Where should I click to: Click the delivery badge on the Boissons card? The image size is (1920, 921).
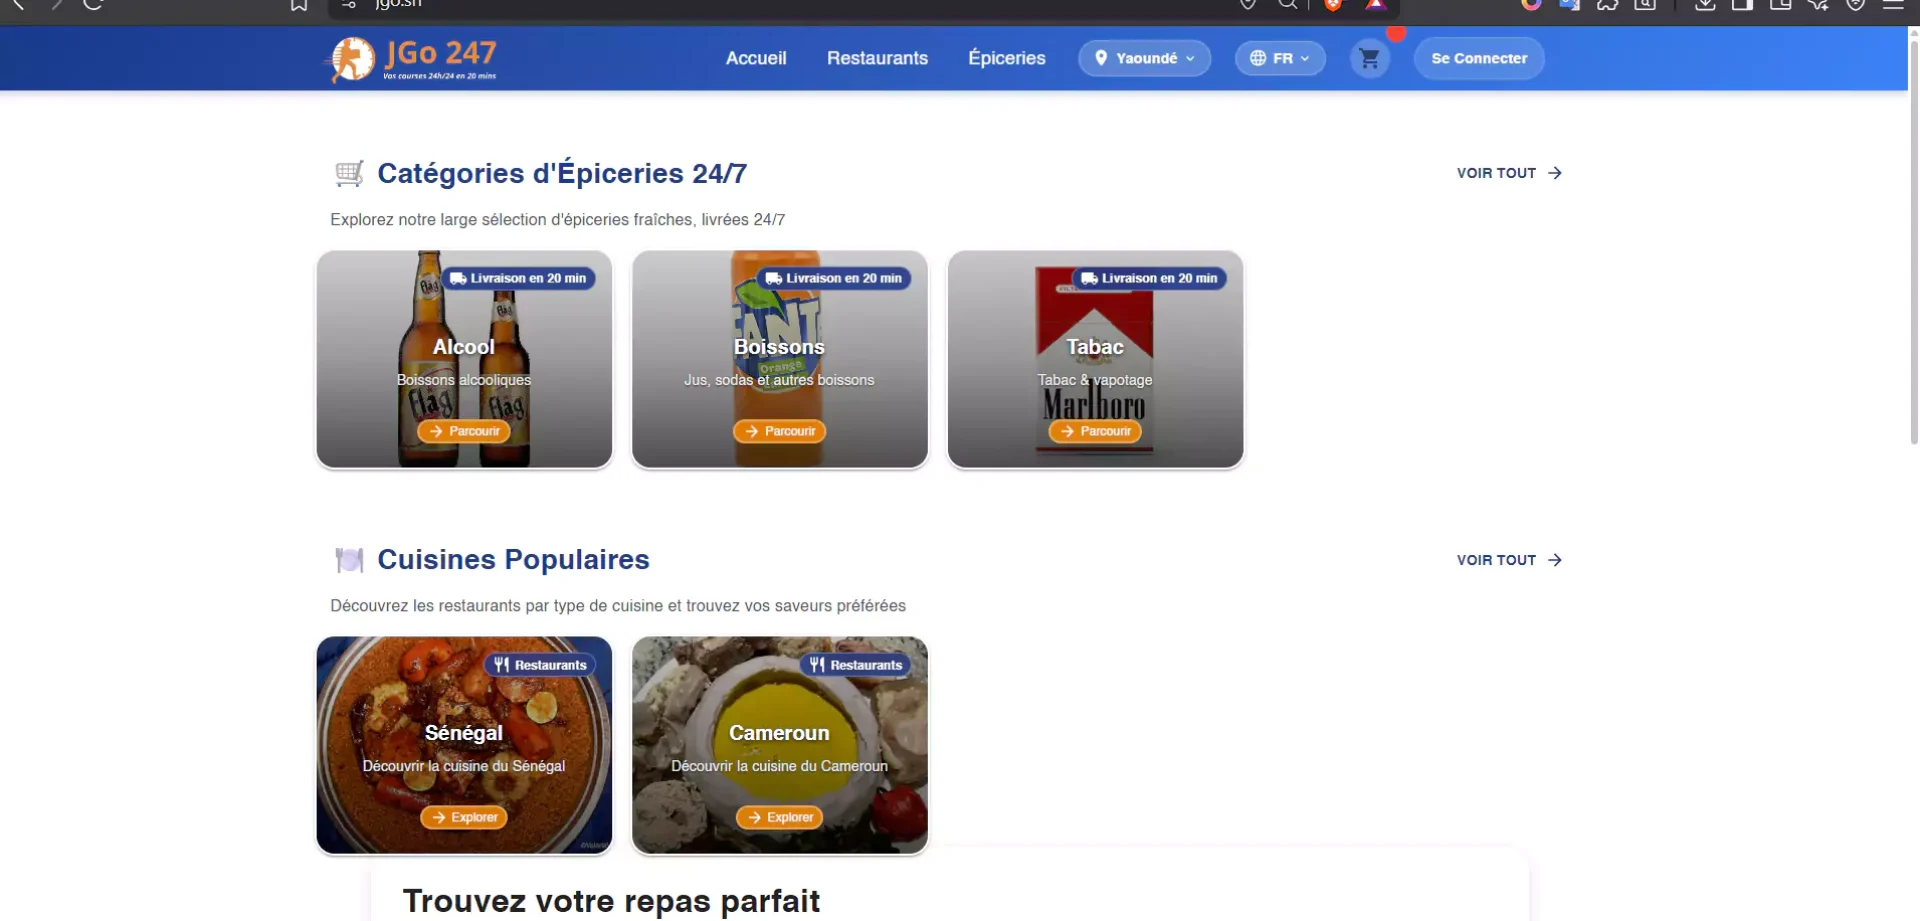(x=833, y=279)
